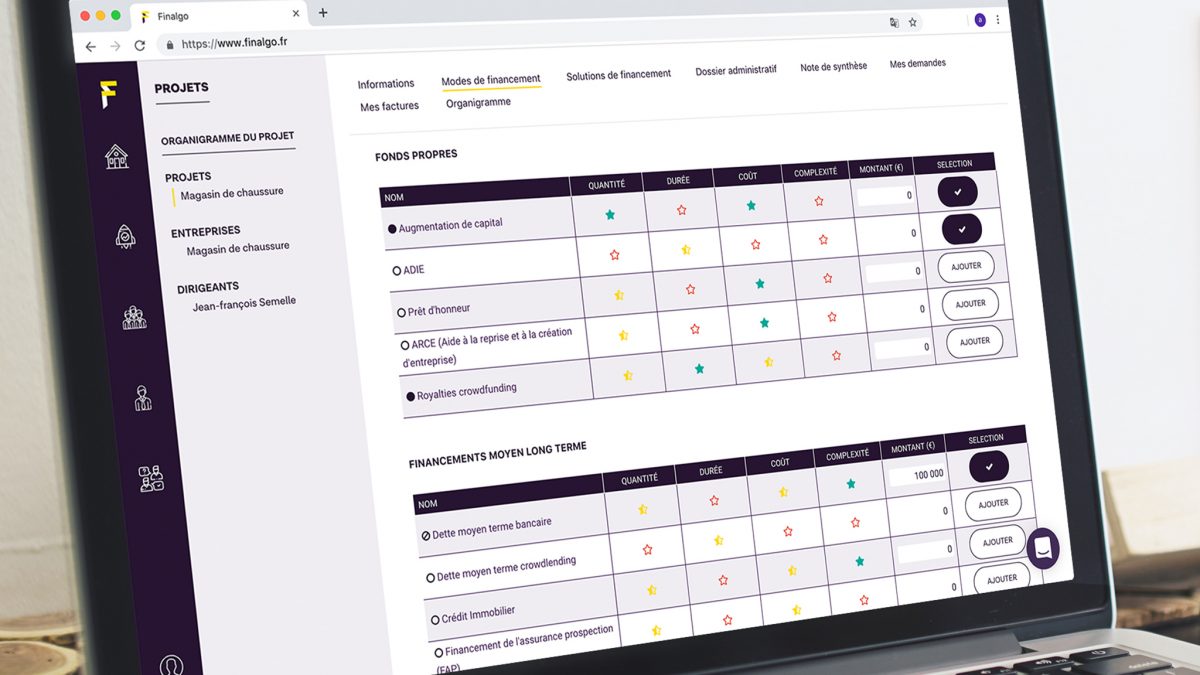The image size is (1200, 675).
Task: Open the Informations tab
Action: [386, 84]
